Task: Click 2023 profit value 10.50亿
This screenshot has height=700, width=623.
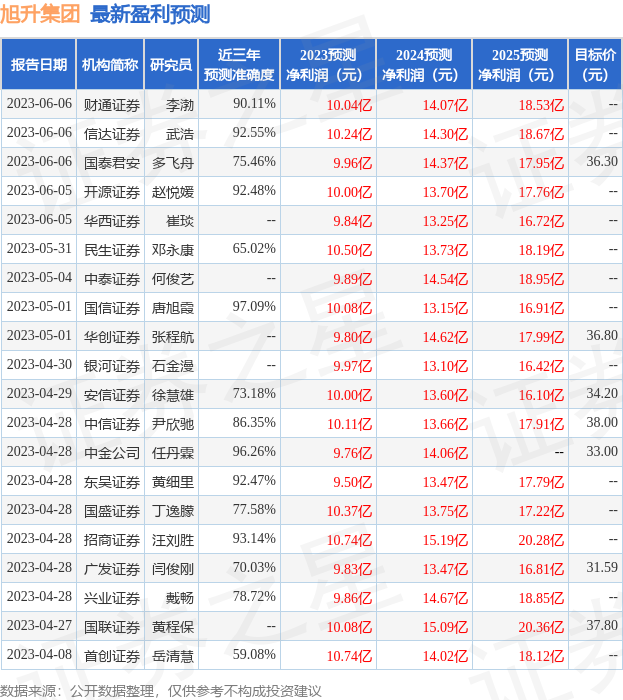Action: pyautogui.click(x=349, y=250)
